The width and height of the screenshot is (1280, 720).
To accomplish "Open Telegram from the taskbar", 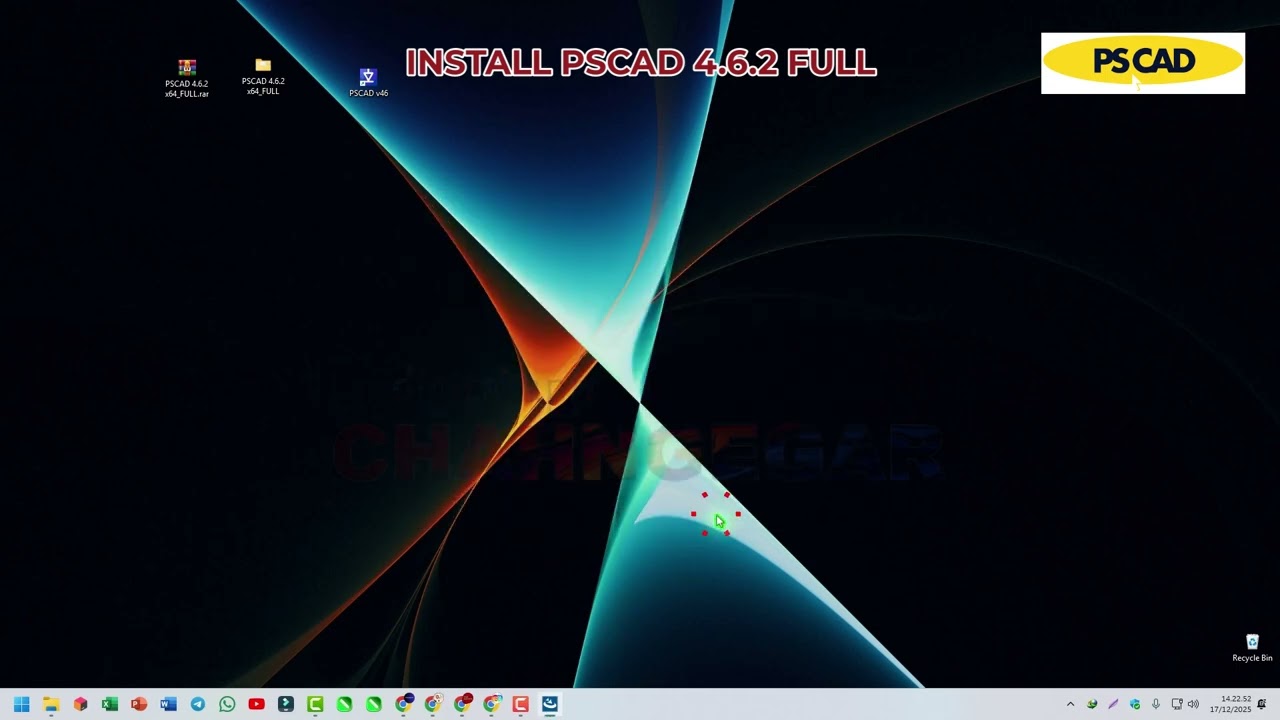I will (x=198, y=704).
